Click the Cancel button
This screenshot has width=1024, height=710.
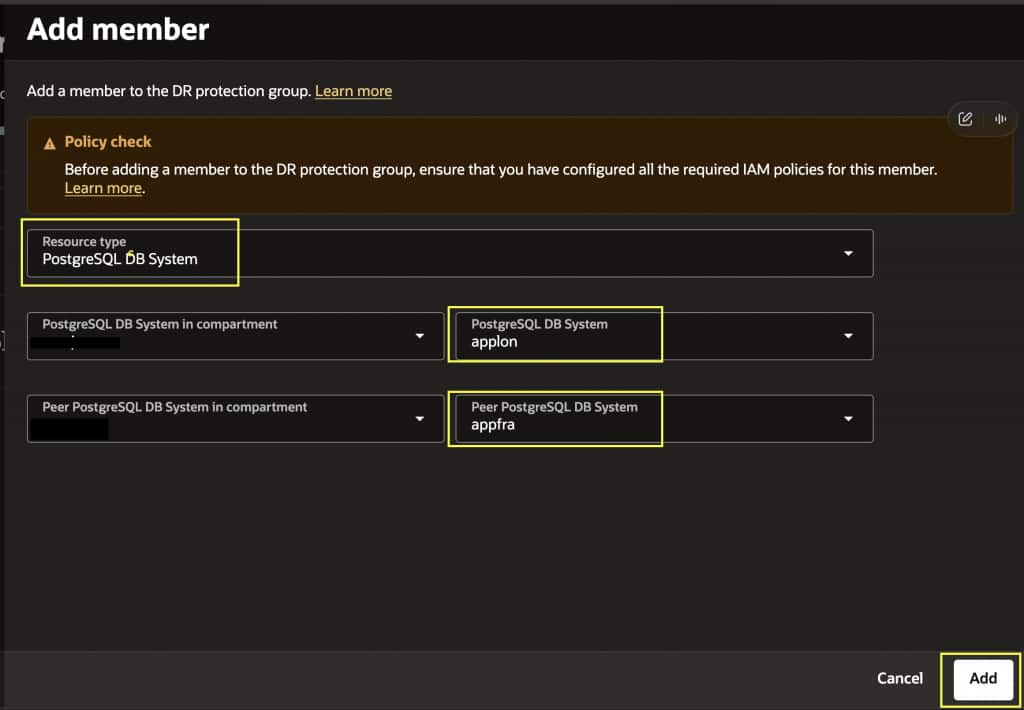click(900, 679)
